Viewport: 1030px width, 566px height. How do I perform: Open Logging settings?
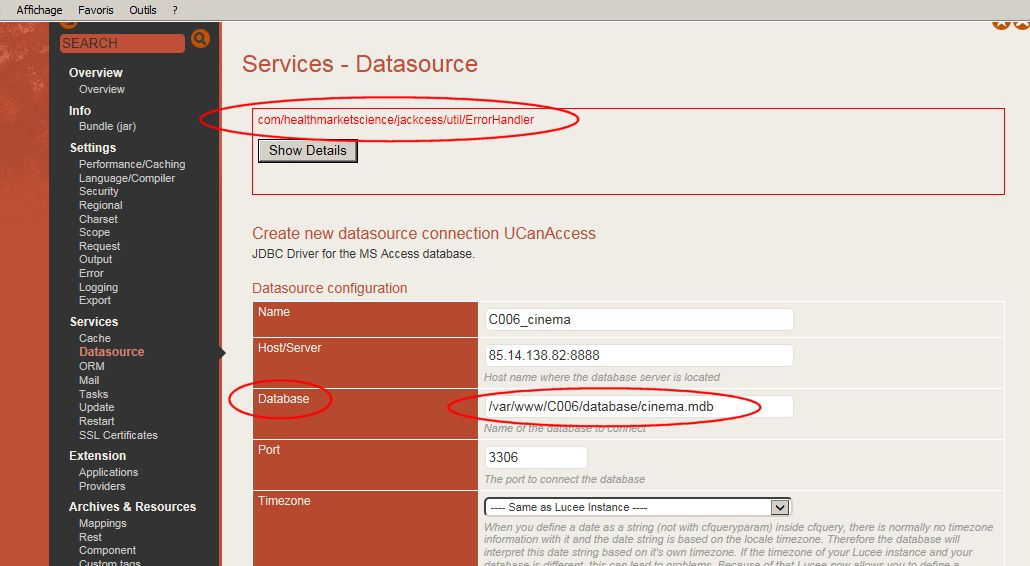tap(99, 287)
